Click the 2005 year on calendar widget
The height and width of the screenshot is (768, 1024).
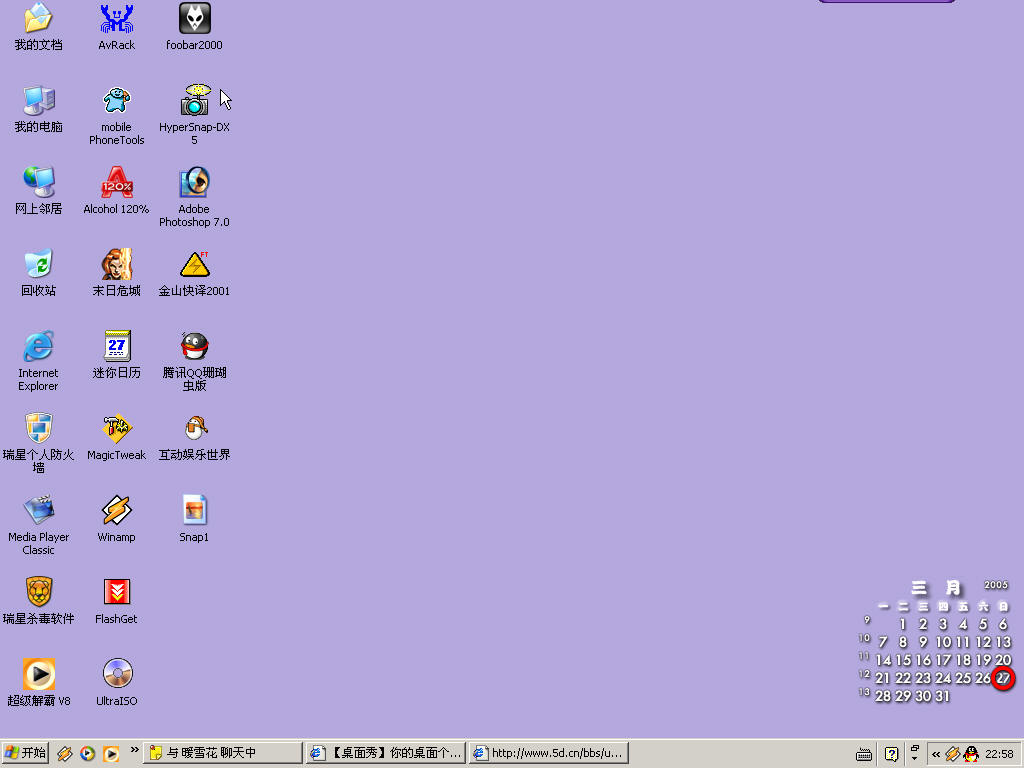pyautogui.click(x=996, y=584)
